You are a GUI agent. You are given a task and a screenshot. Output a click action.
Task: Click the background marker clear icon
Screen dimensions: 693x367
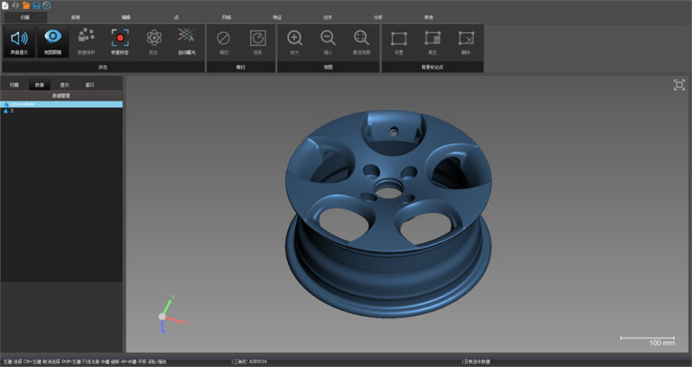432,38
